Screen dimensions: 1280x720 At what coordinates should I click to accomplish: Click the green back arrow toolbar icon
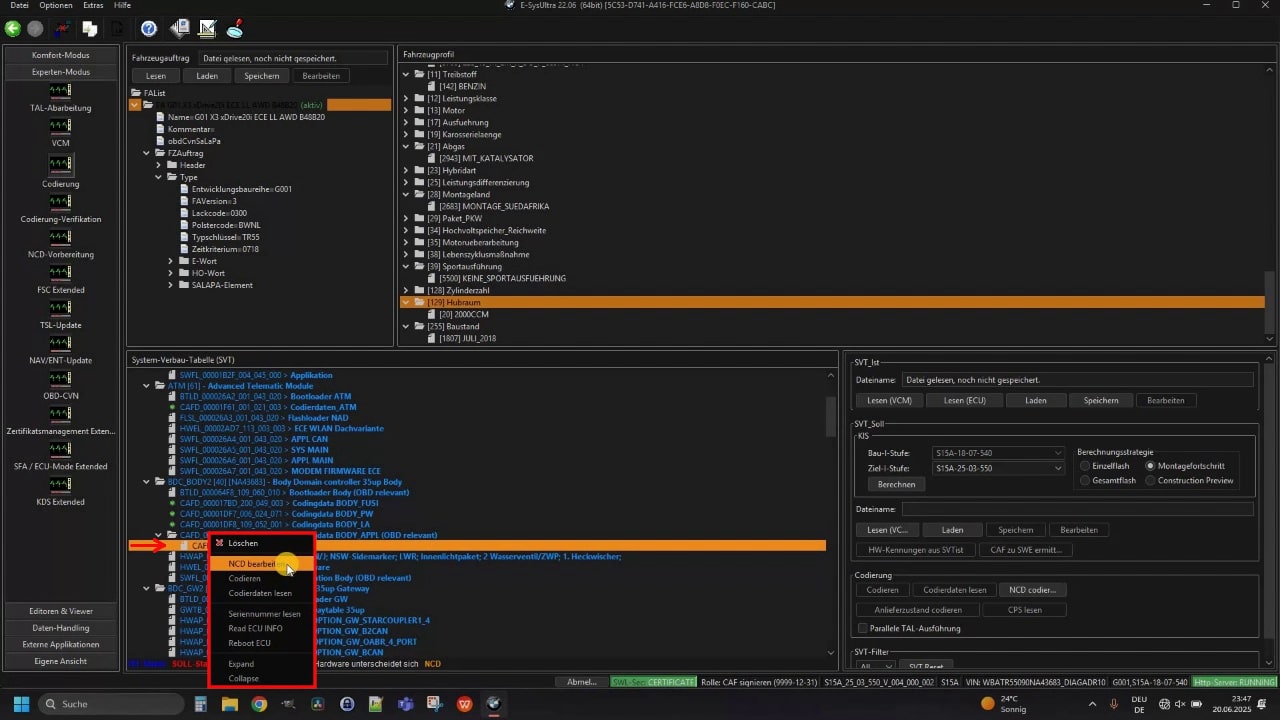point(13,29)
